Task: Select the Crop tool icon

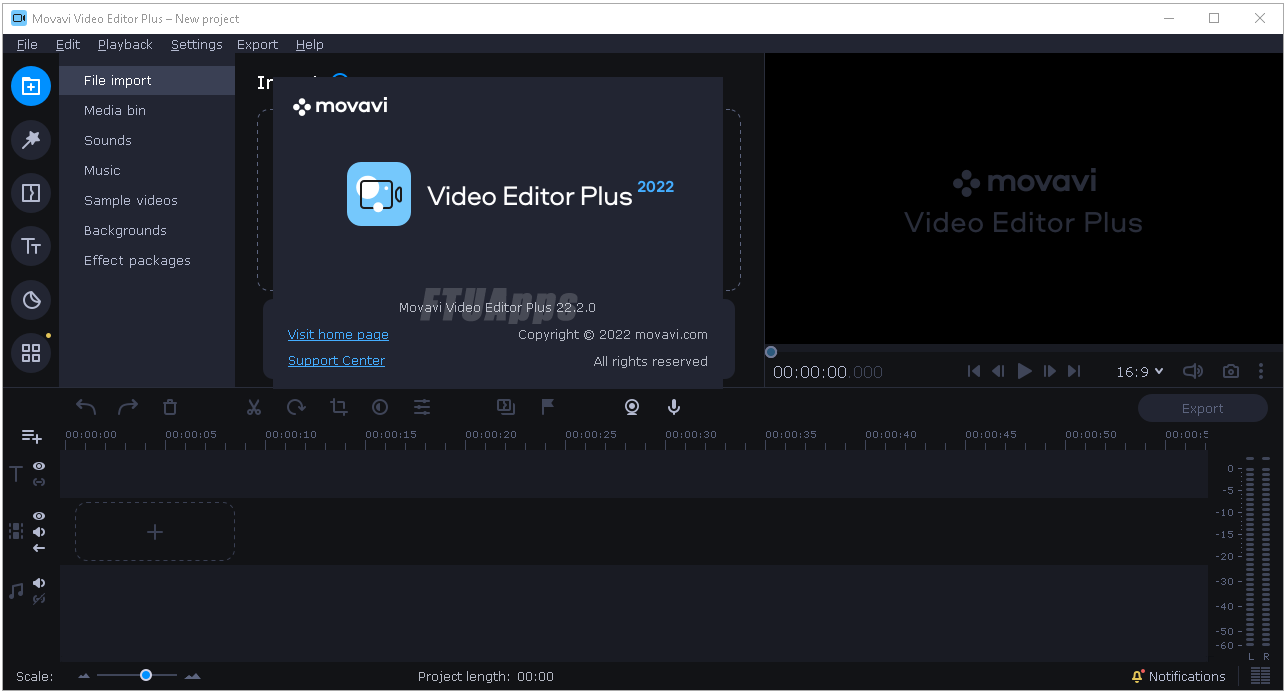Action: click(339, 407)
